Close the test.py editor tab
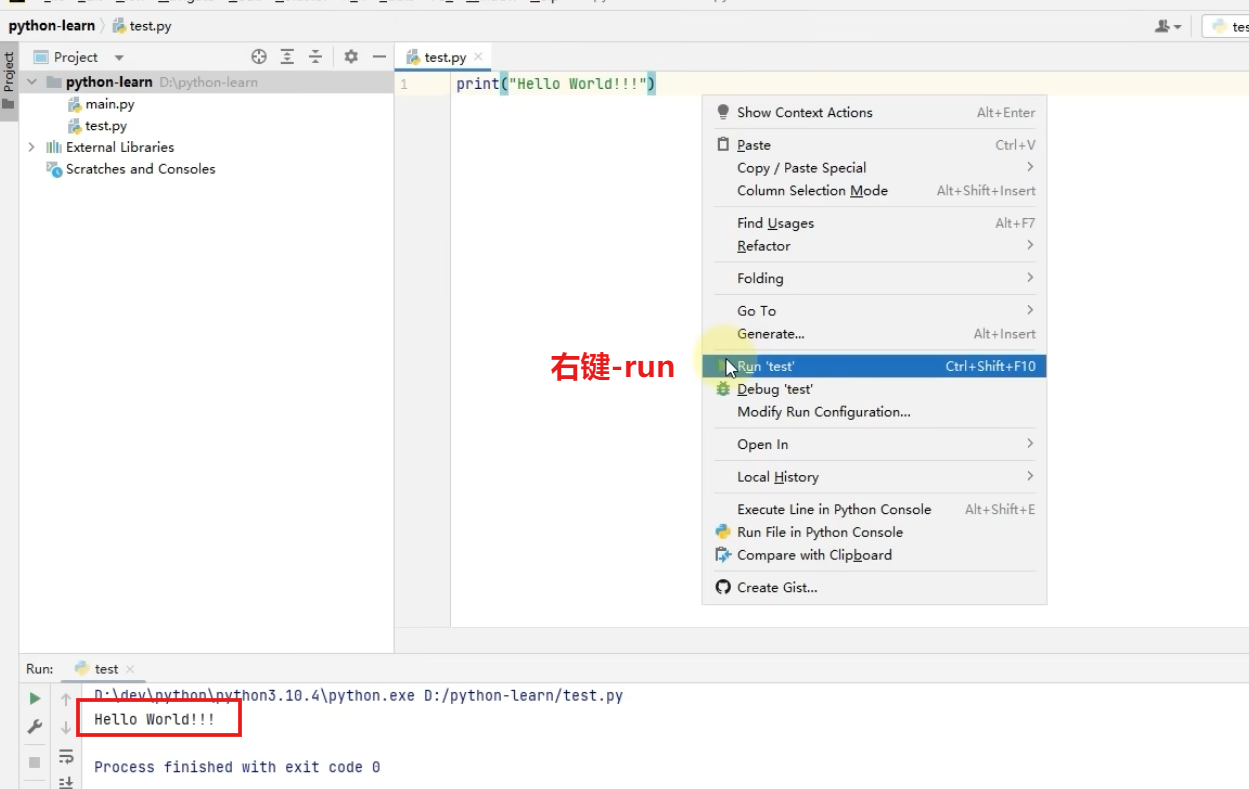 click(x=478, y=57)
